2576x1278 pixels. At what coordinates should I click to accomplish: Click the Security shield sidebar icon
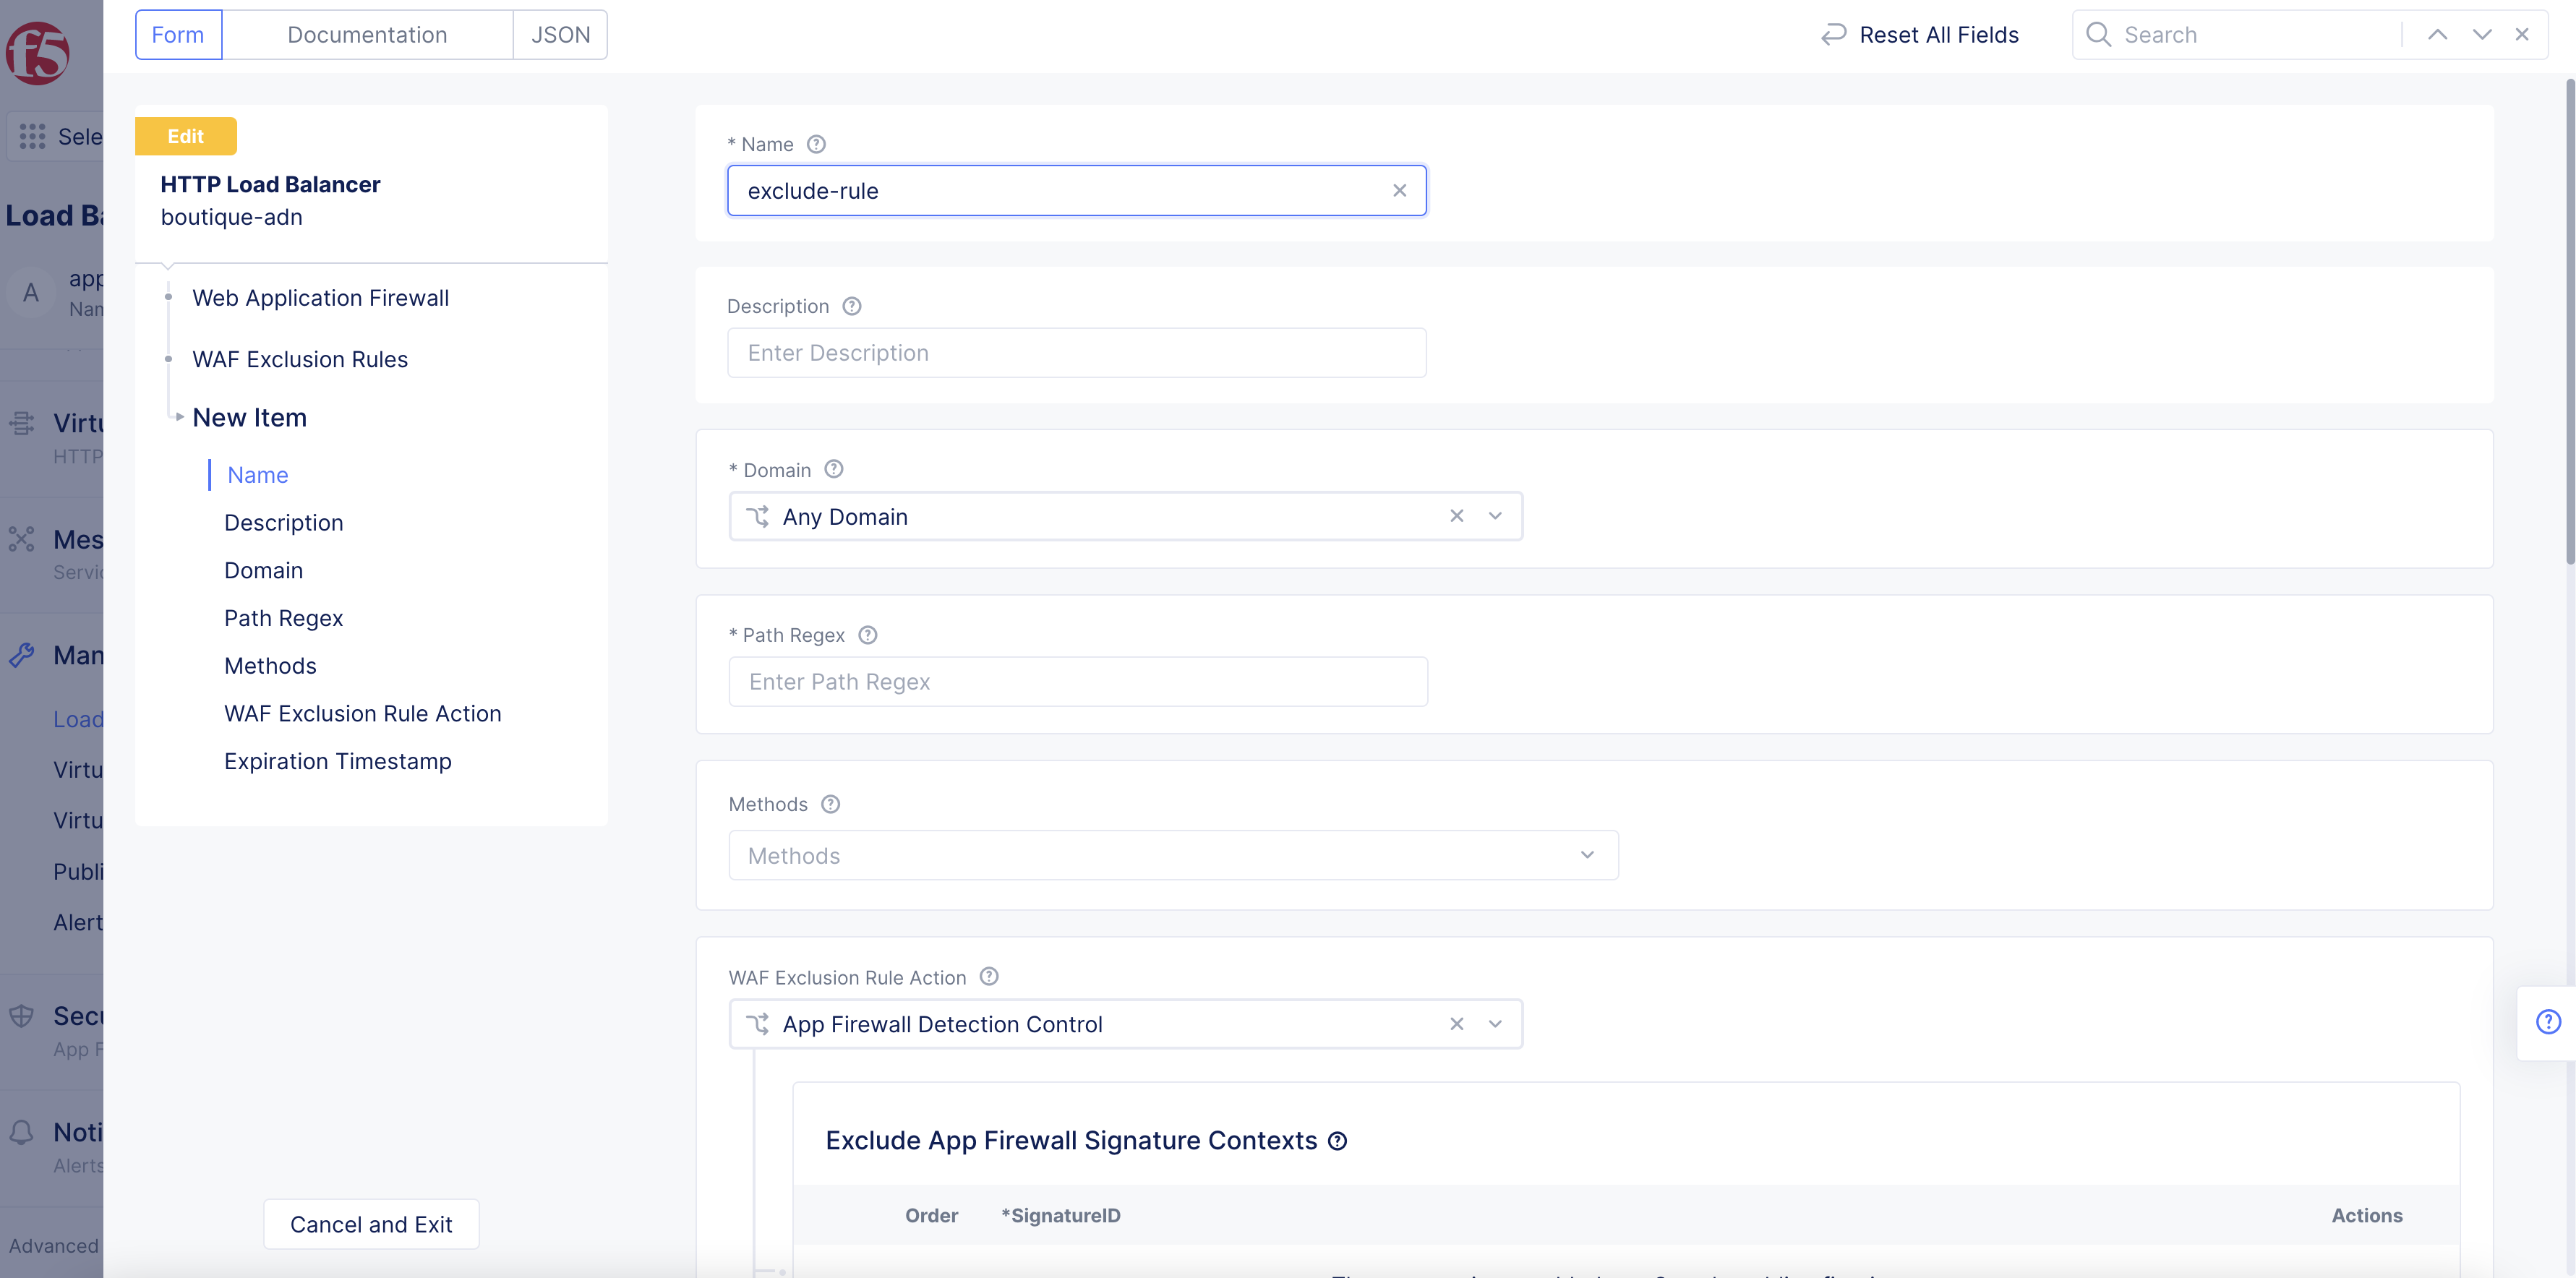(22, 1016)
